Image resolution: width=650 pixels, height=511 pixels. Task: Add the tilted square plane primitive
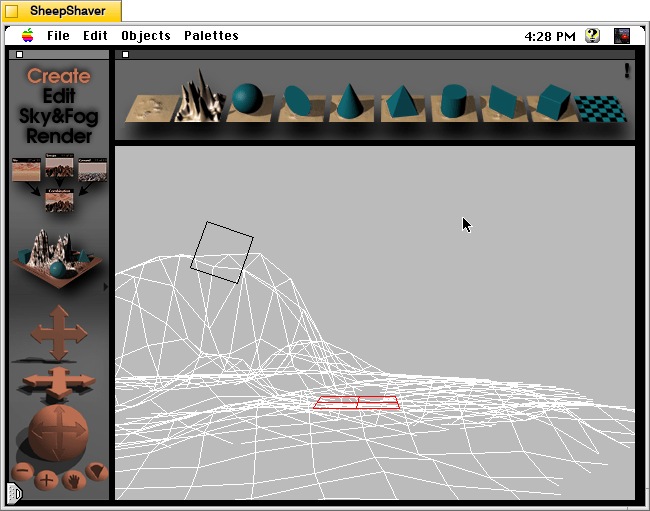click(x=503, y=104)
